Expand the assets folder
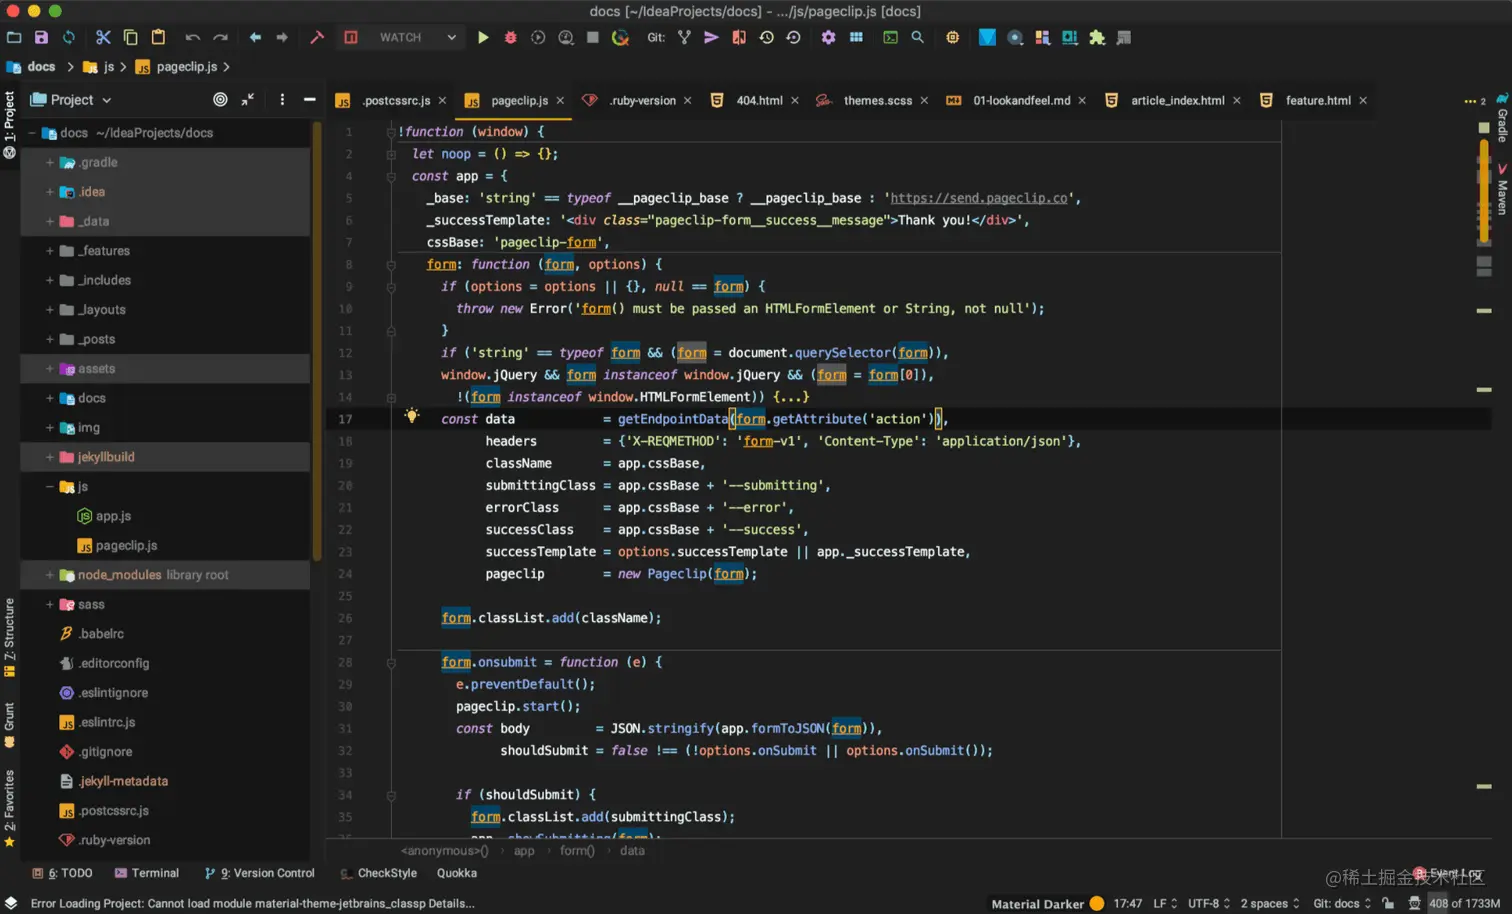The image size is (1512, 914). pyautogui.click(x=49, y=368)
